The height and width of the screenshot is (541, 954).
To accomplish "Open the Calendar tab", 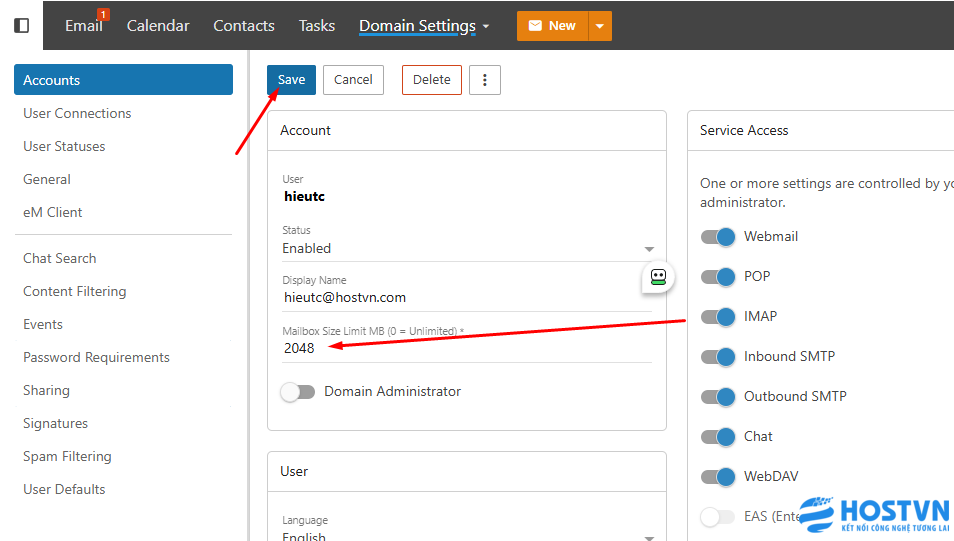I will pos(158,26).
